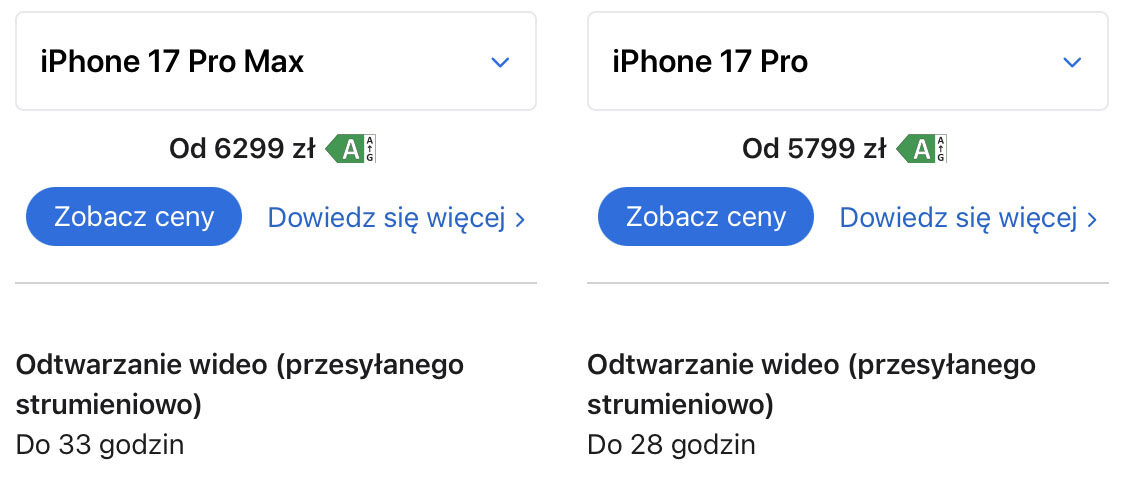Follow Dowiedz się więcej link for iPhone 17 Pro Max
Viewport: 1123px width, 477px height.
pos(396,218)
